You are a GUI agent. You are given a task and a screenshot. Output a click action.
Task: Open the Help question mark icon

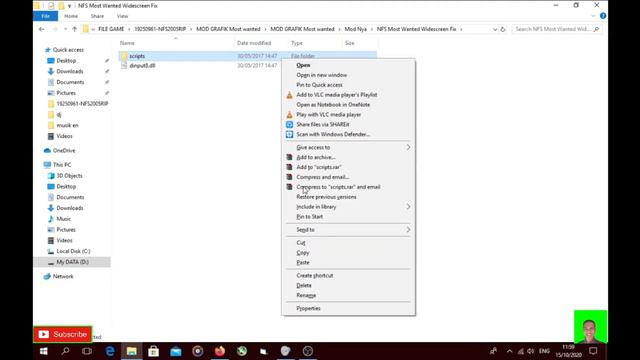pos(603,16)
